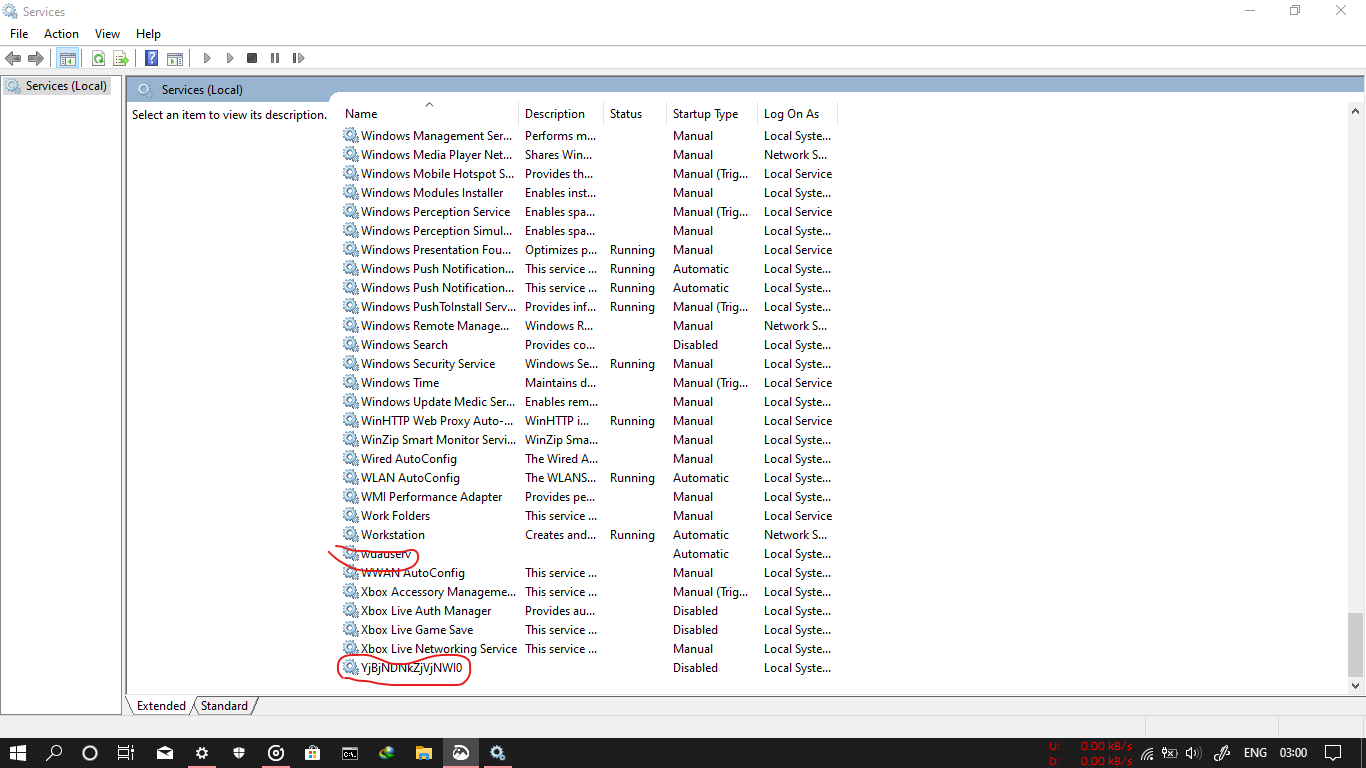The width and height of the screenshot is (1366, 768).
Task: Click the scrollbar up arrow
Action: pos(1356,110)
